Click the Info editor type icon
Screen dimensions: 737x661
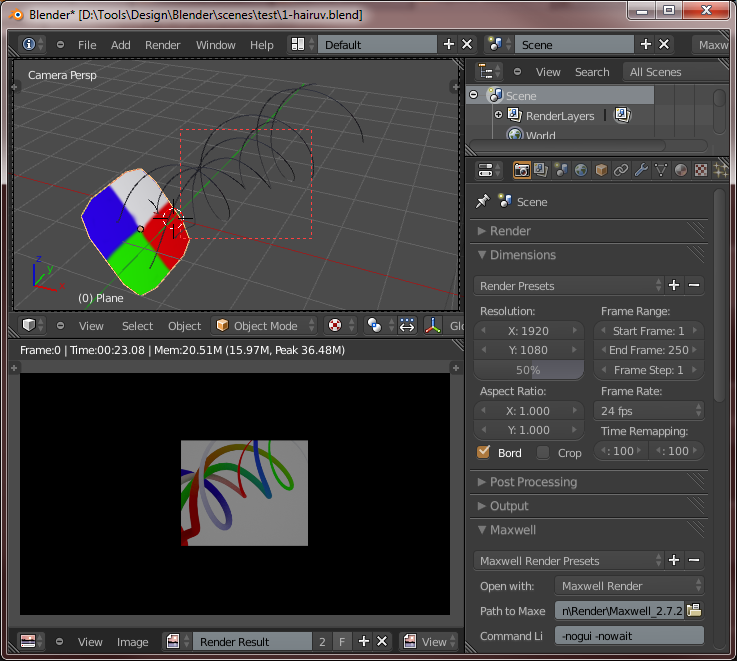(32, 45)
